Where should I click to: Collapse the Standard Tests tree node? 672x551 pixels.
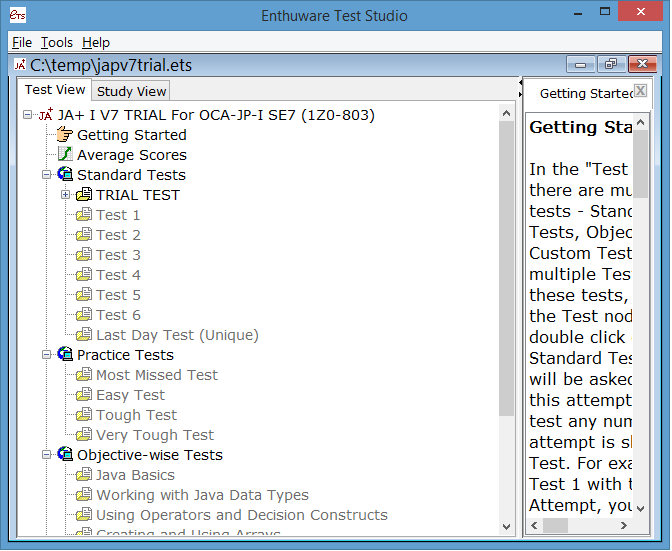coord(47,175)
